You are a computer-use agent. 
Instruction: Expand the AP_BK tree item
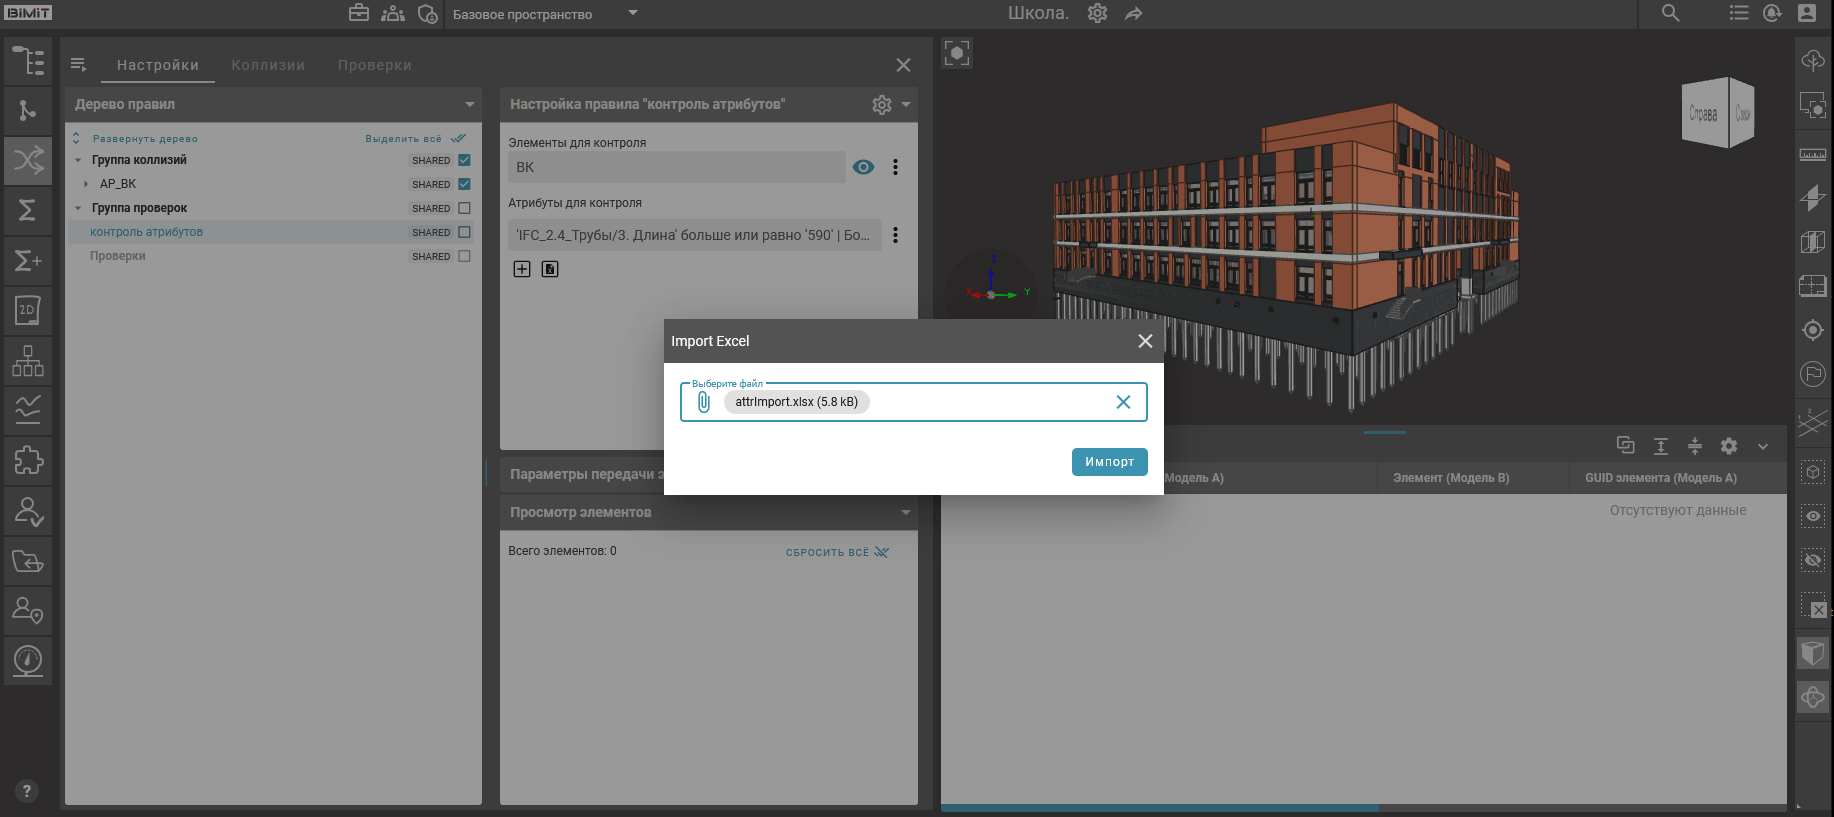pos(86,184)
